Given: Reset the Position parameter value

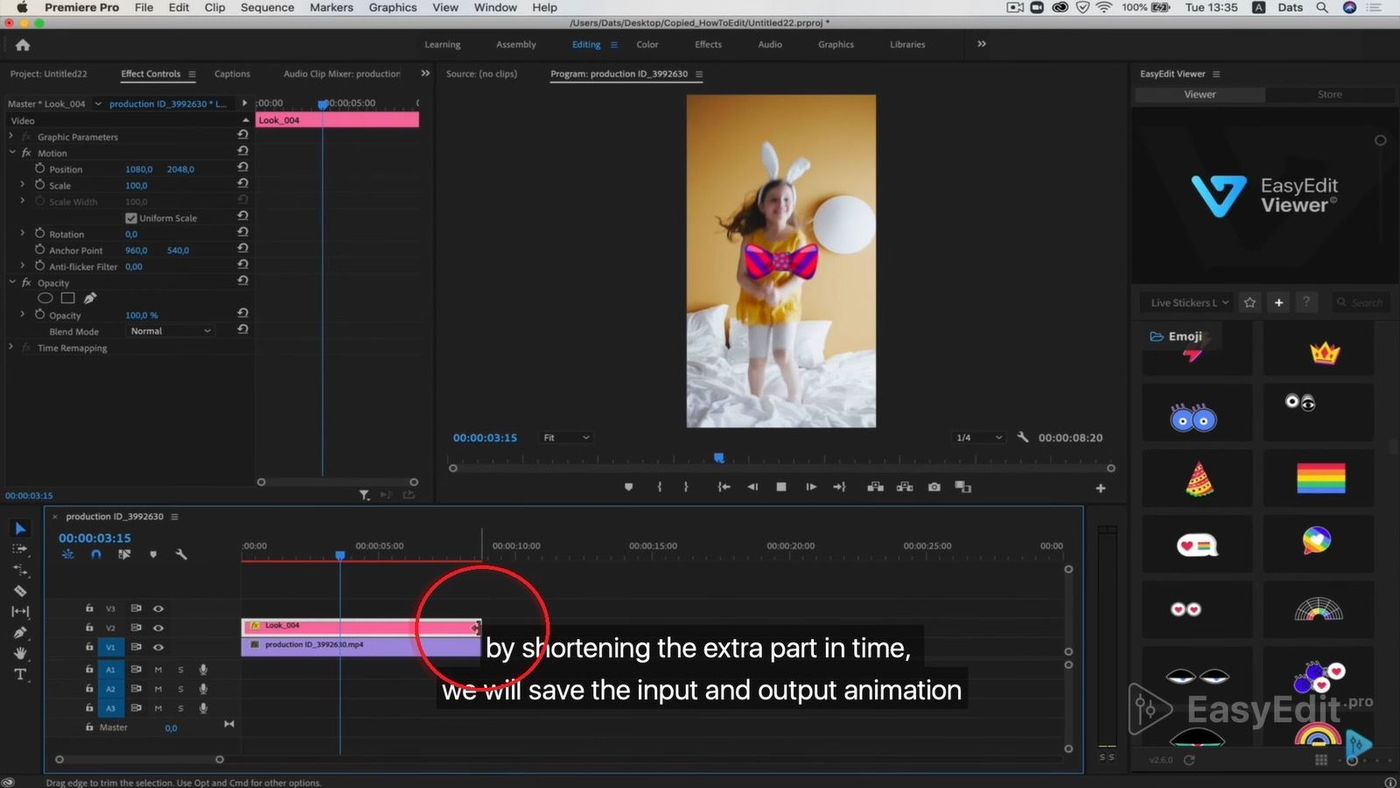Looking at the screenshot, I should coord(242,169).
